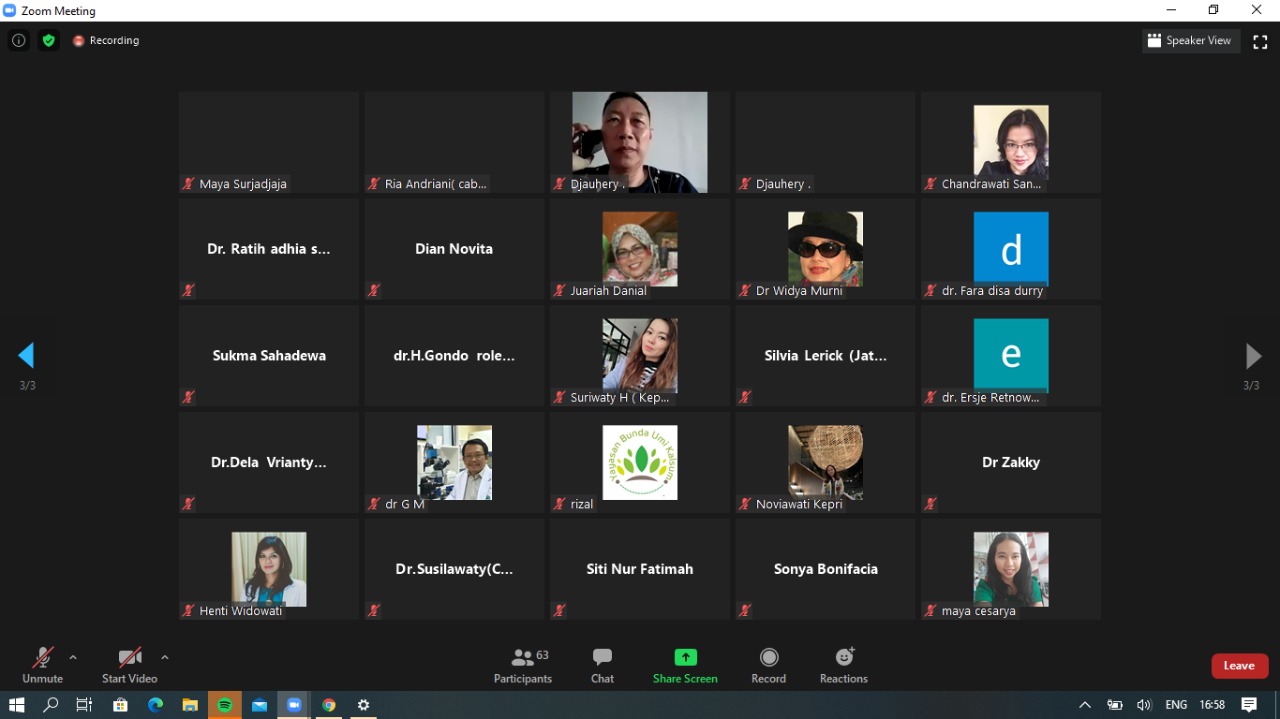Select Dr Widya Murni's video tile

pos(825,249)
